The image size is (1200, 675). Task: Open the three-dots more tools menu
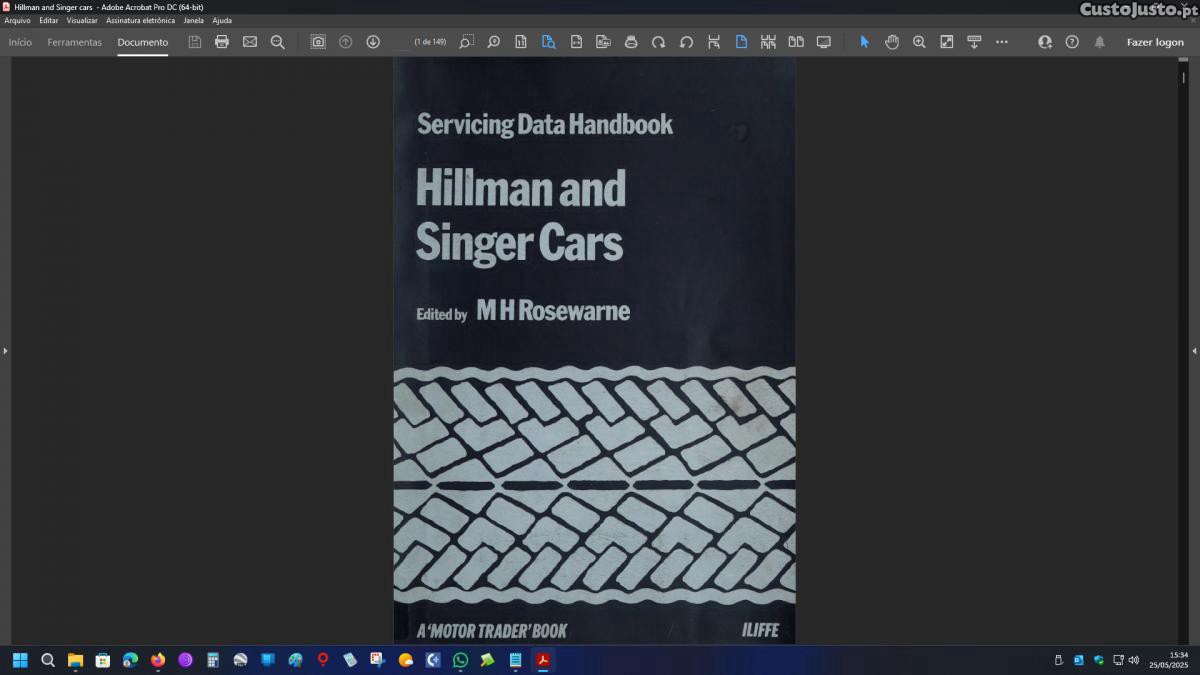[1002, 42]
